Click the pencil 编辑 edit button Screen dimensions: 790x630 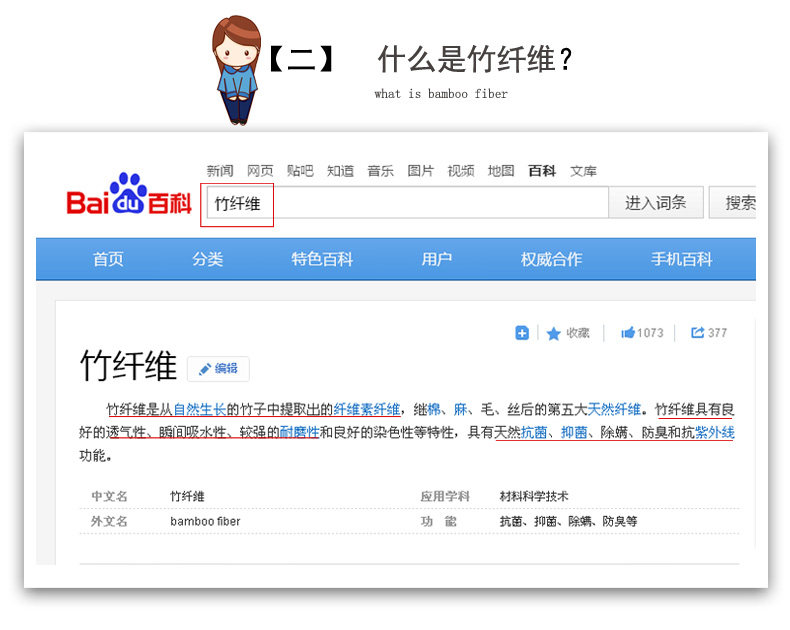pos(218,369)
